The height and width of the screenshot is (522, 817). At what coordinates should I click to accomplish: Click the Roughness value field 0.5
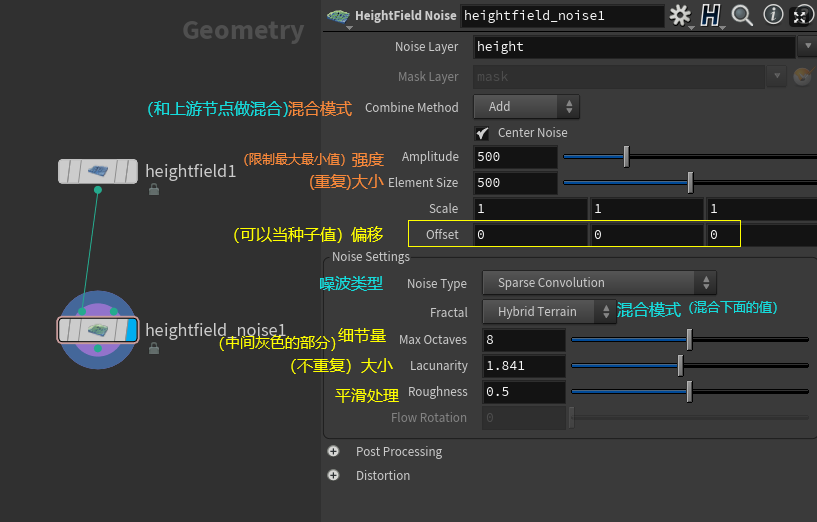pos(524,392)
